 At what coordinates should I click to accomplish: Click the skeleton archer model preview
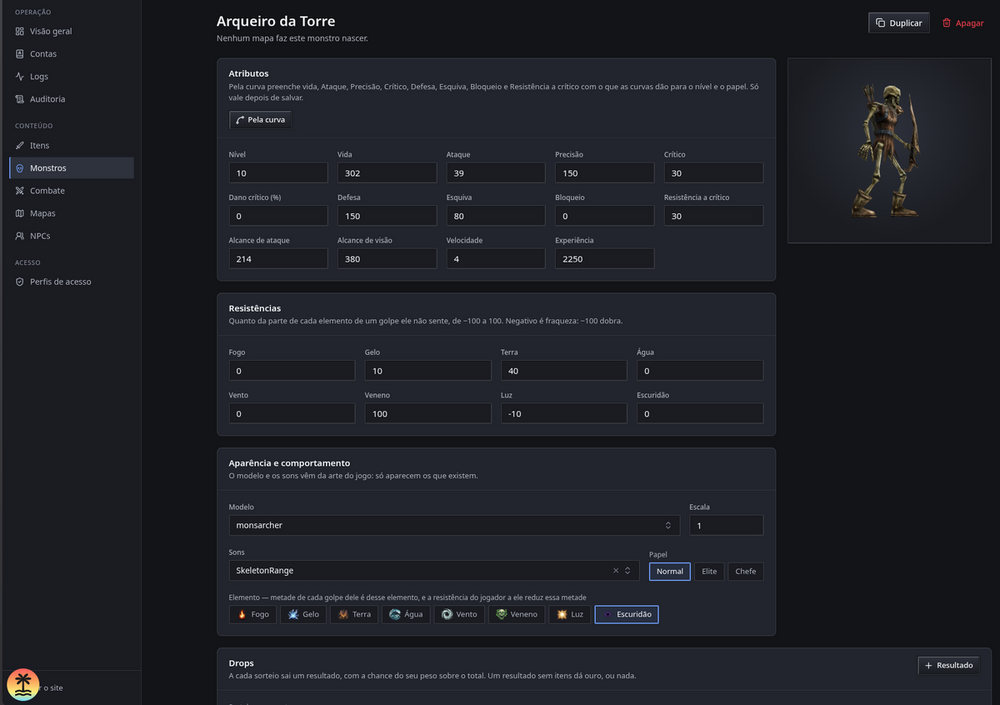[x=889, y=151]
